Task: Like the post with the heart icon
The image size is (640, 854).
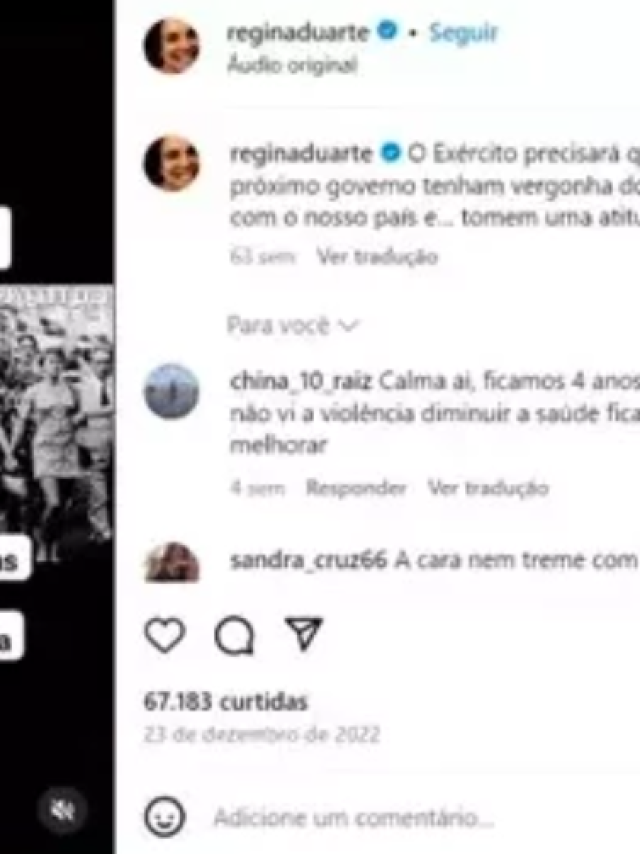Action: pos(164,635)
